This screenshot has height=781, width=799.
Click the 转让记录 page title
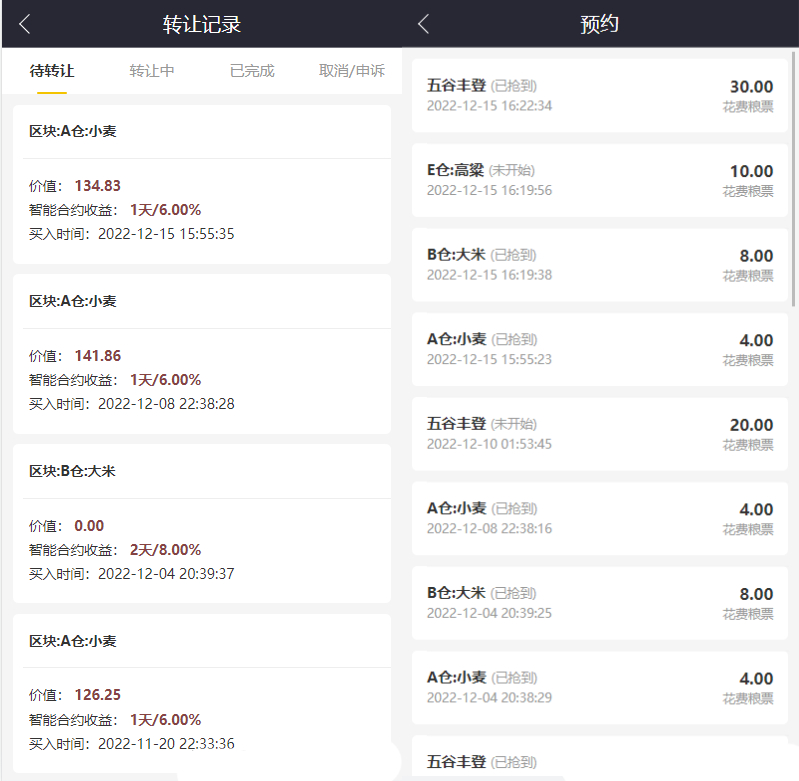point(201,24)
